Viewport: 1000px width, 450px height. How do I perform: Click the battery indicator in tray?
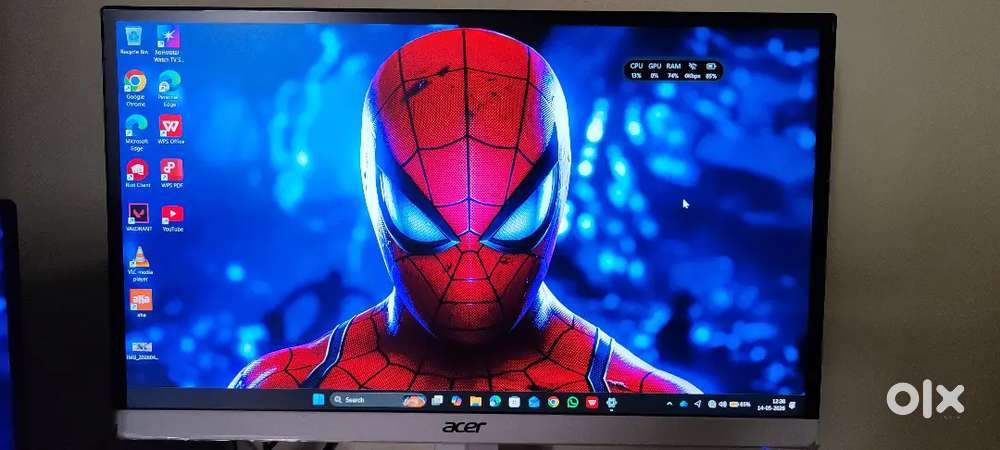click(740, 404)
